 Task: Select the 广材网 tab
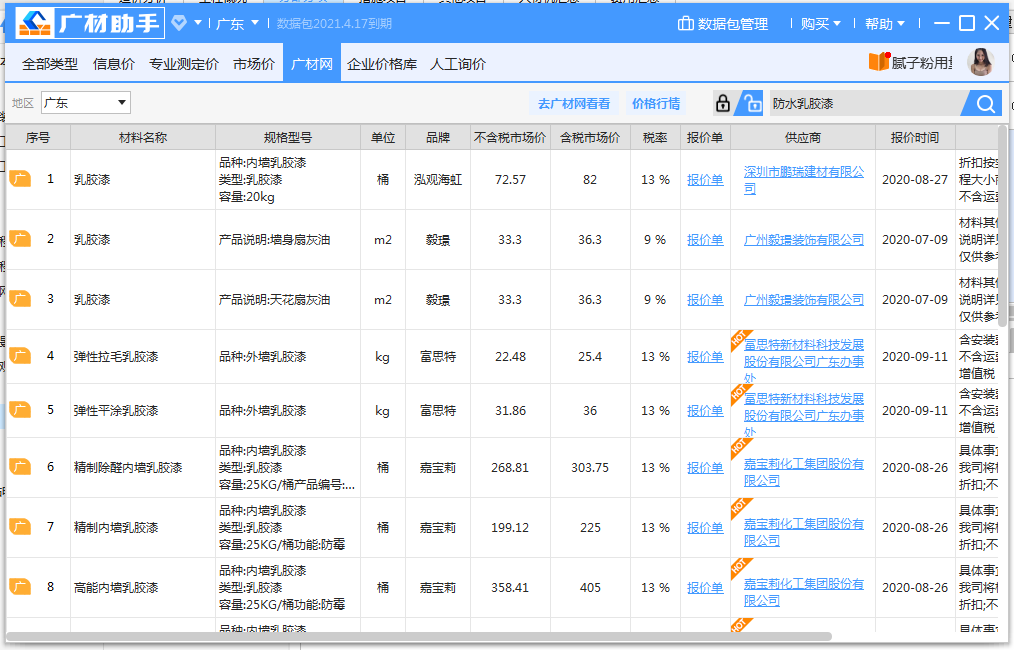[x=312, y=63]
